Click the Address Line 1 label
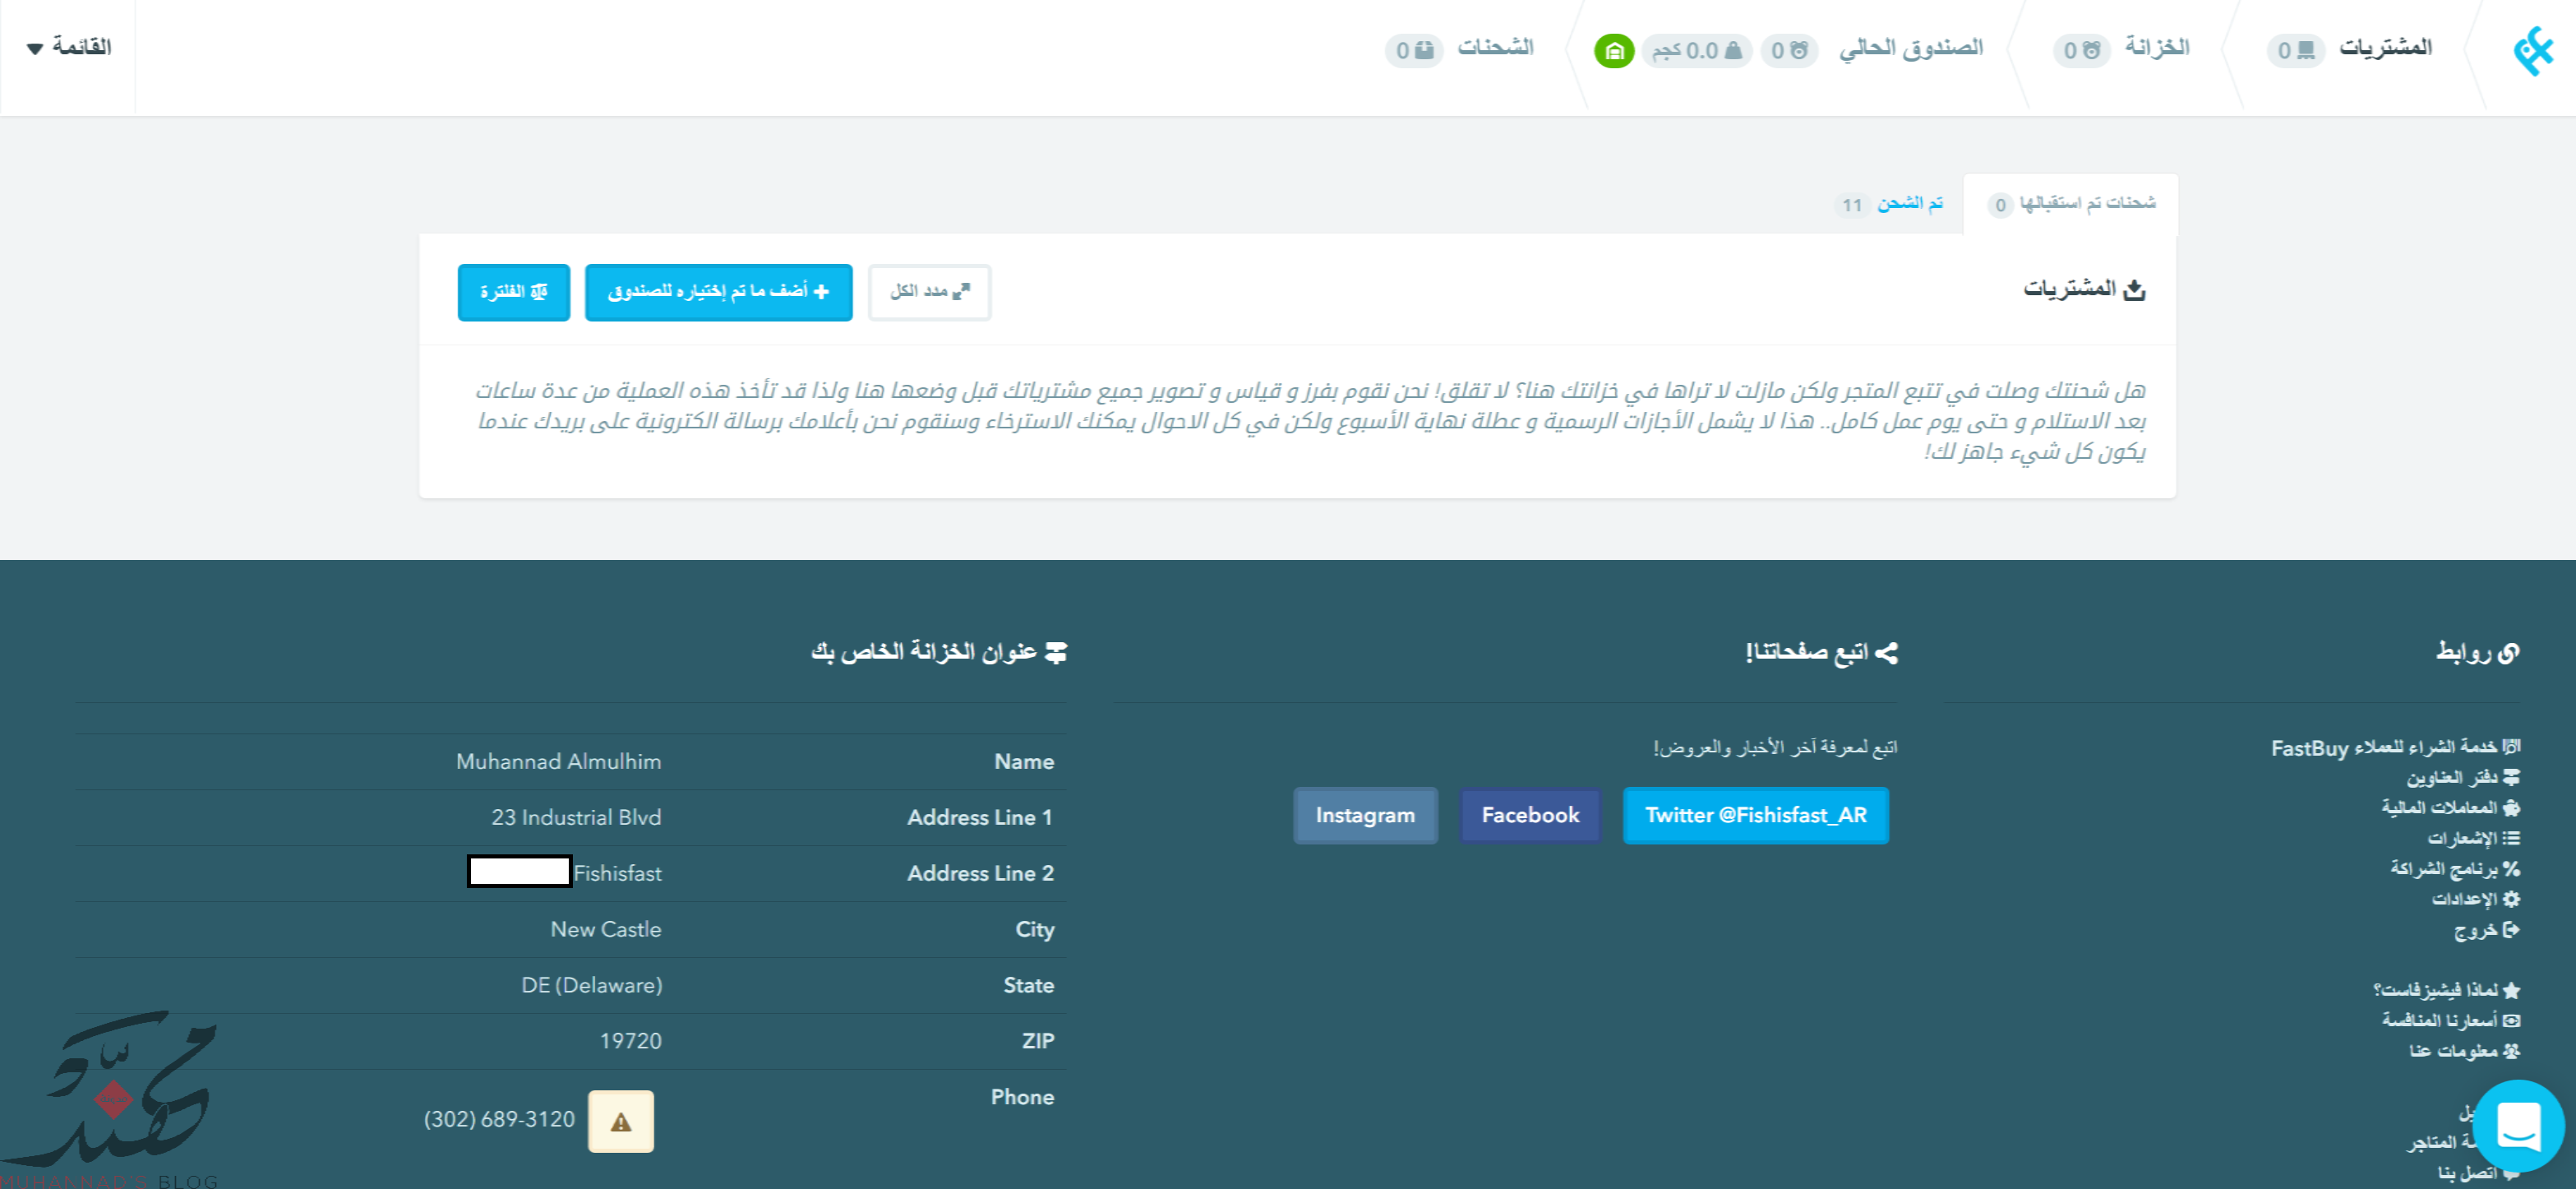This screenshot has width=2576, height=1189. [x=980, y=818]
